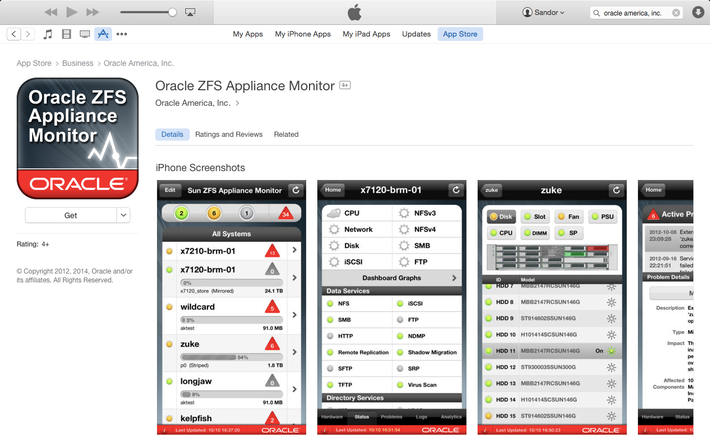Click the gray status counter 1
The image size is (710, 443).
pyautogui.click(x=246, y=213)
